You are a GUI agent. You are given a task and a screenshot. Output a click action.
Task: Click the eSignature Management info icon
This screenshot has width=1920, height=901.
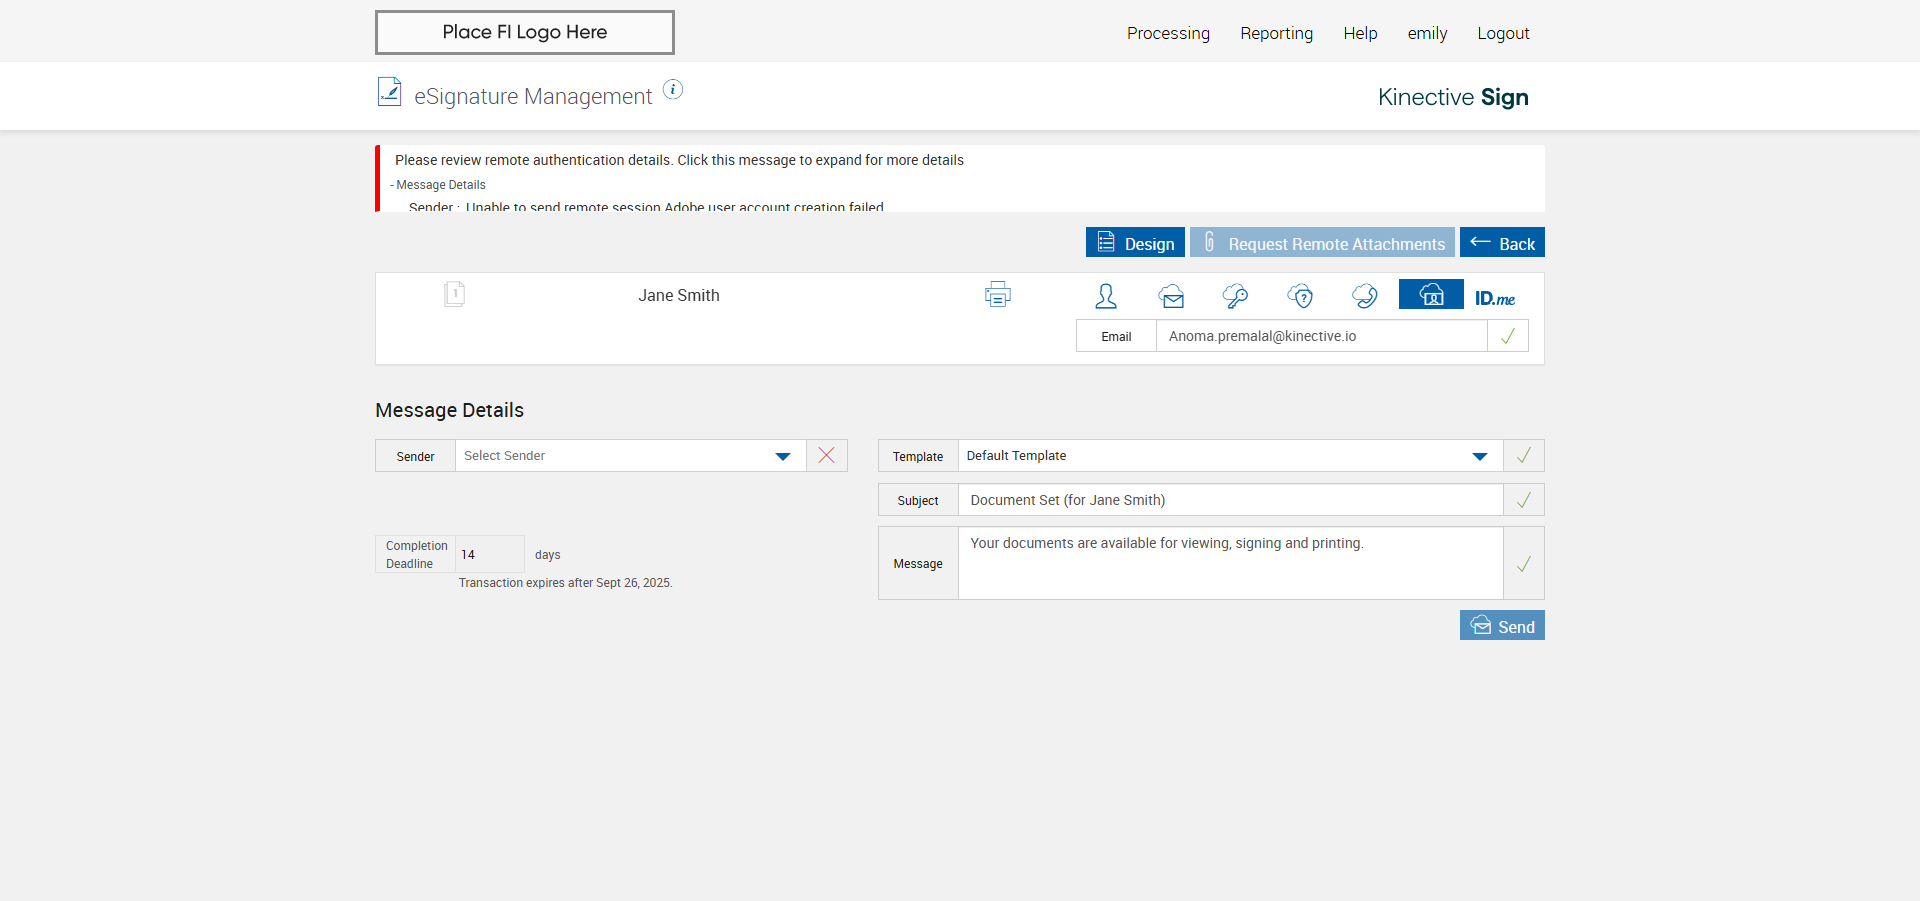pyautogui.click(x=673, y=90)
